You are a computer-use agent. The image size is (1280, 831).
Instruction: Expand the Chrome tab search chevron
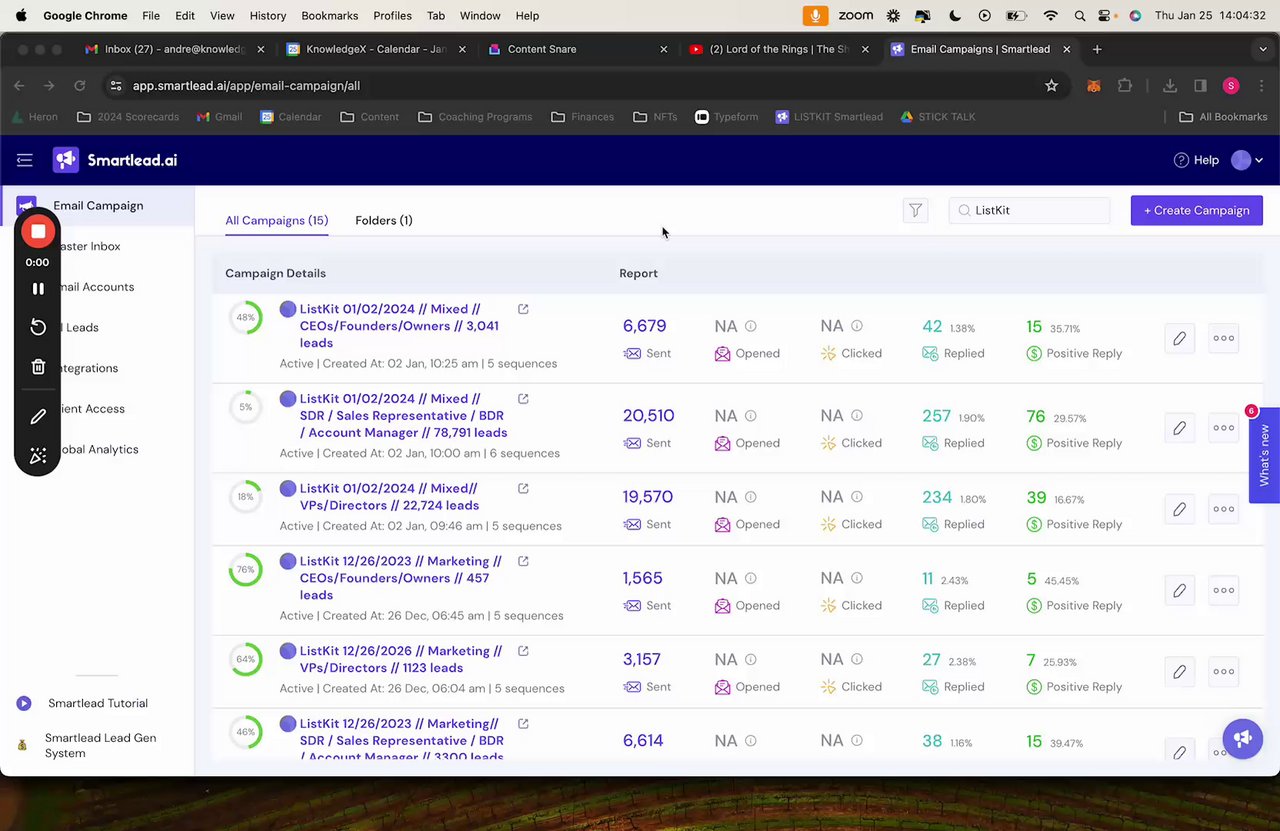pos(1263,49)
